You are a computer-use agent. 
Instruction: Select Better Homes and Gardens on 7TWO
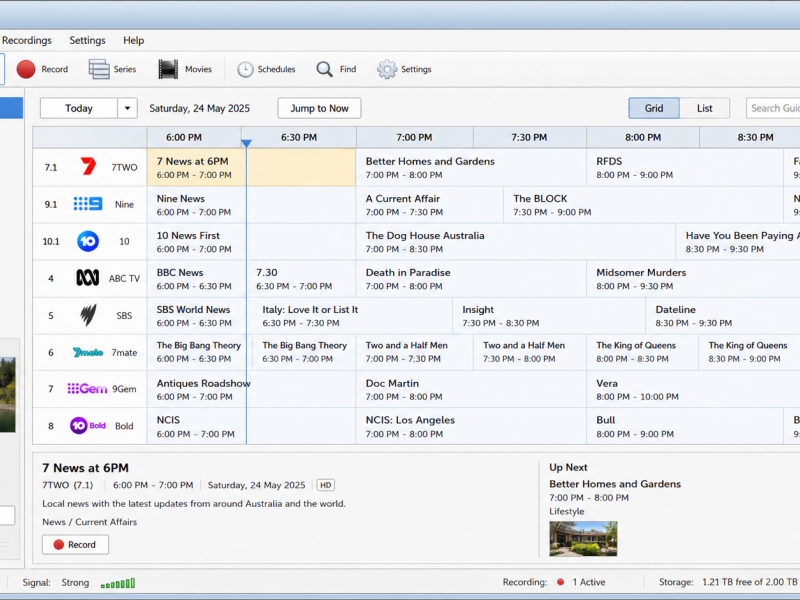tap(471, 167)
